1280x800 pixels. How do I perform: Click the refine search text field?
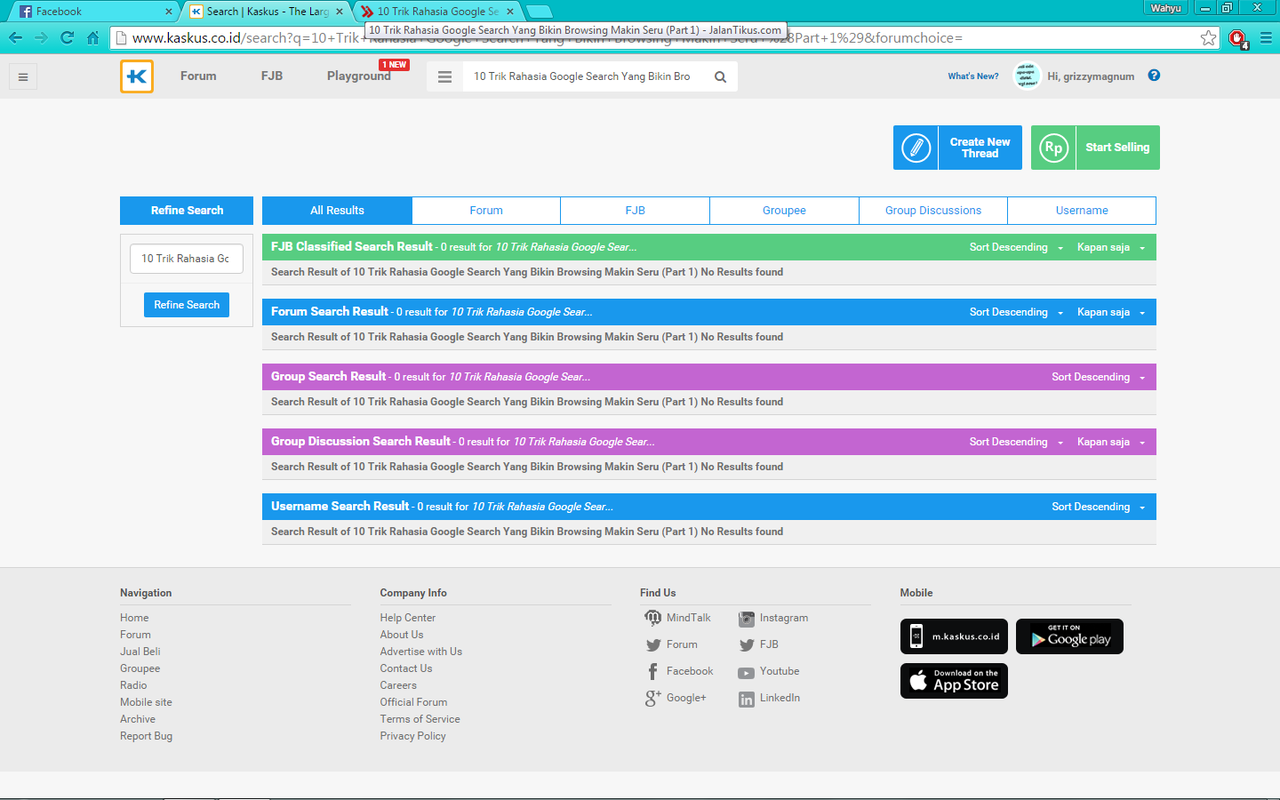(x=186, y=258)
